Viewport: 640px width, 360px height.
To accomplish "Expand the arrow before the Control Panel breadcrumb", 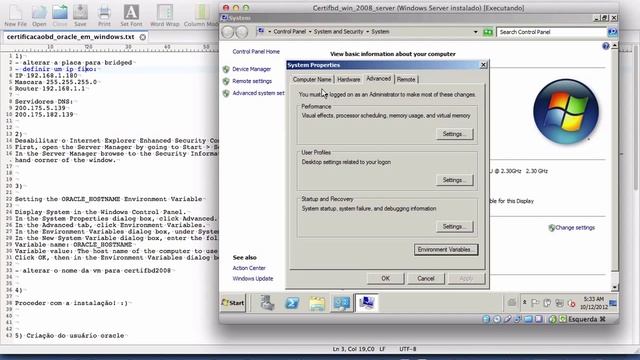I will (269, 32).
